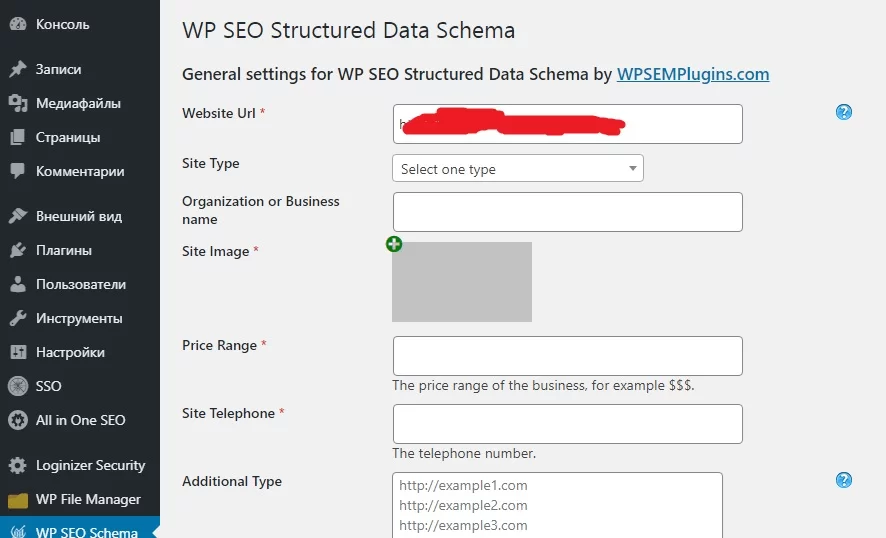Open Пользователи in the sidebar
The width and height of the screenshot is (886, 538).
pyautogui.click(x=81, y=284)
